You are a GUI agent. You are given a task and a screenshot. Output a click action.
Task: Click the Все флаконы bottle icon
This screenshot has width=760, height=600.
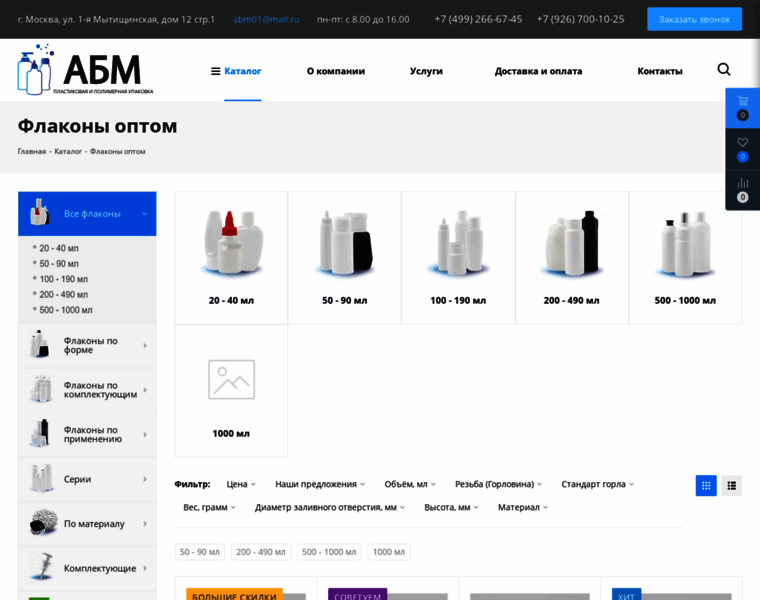40,212
